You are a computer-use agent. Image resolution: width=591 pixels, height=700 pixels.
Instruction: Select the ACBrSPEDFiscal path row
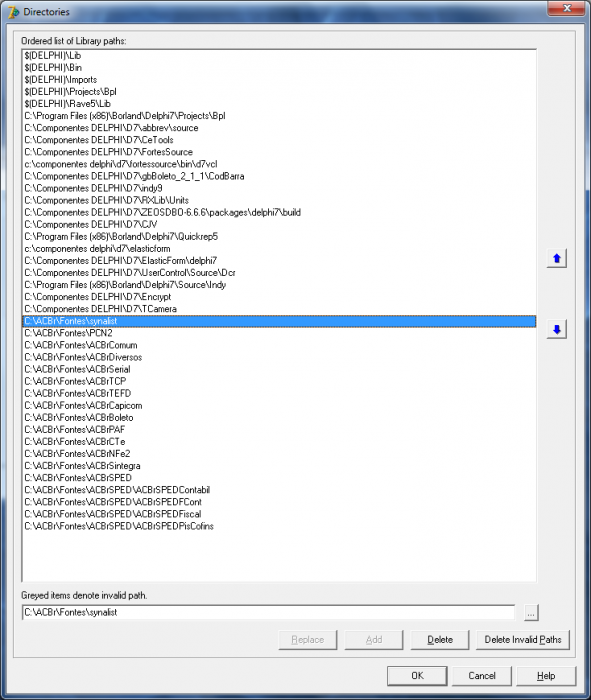(x=279, y=514)
